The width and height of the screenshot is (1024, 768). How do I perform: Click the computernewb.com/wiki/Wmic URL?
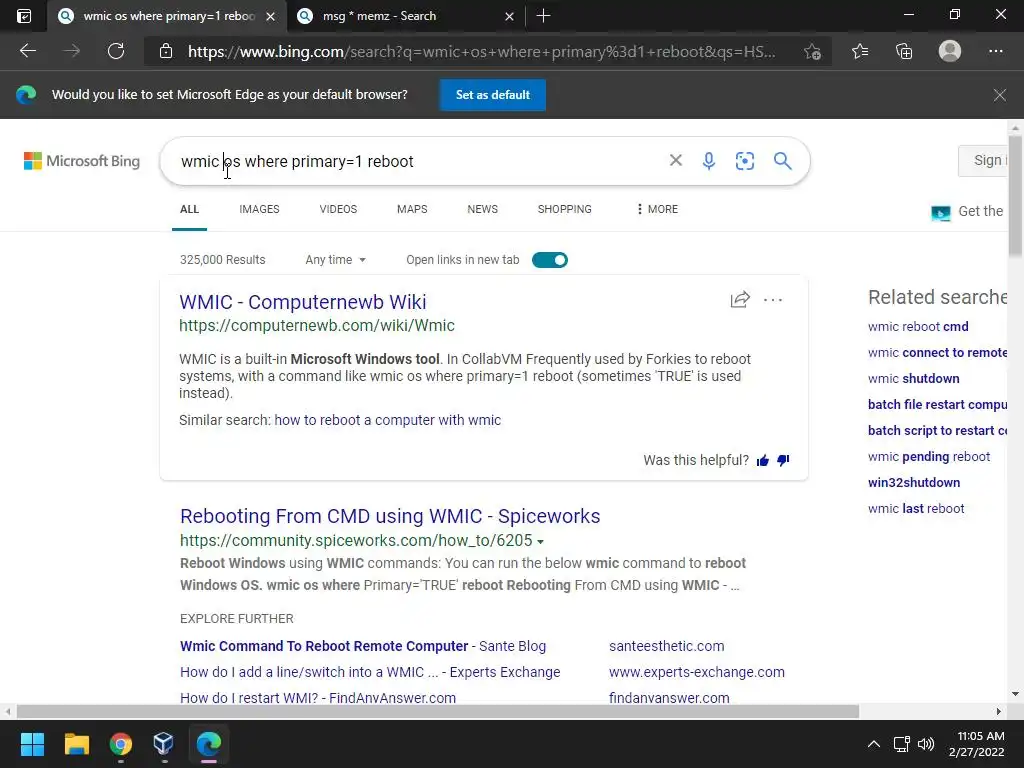317,325
